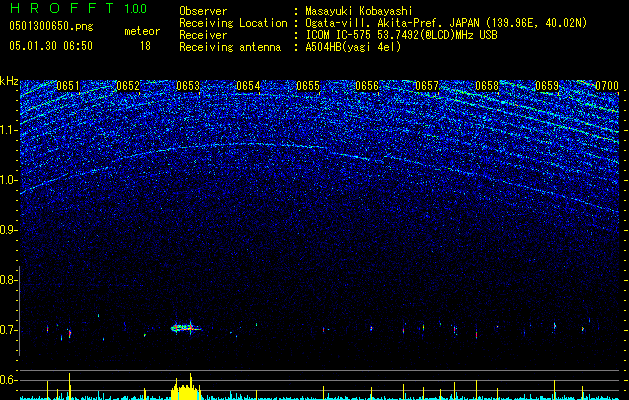The width and height of the screenshot is (629, 400).
Task: Click the 0654 time marker
Action: pyautogui.click(x=248, y=86)
